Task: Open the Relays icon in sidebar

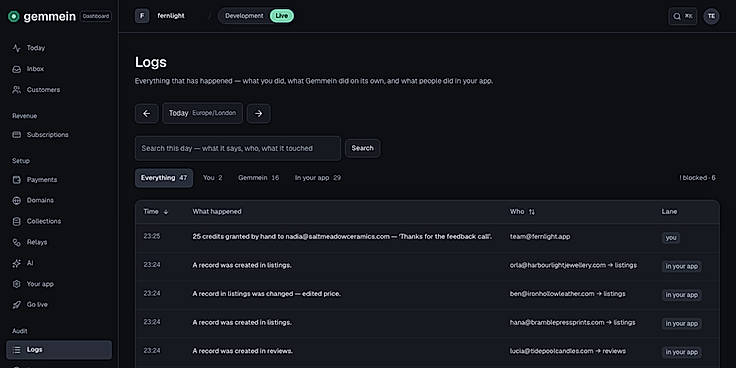Action: click(x=16, y=242)
